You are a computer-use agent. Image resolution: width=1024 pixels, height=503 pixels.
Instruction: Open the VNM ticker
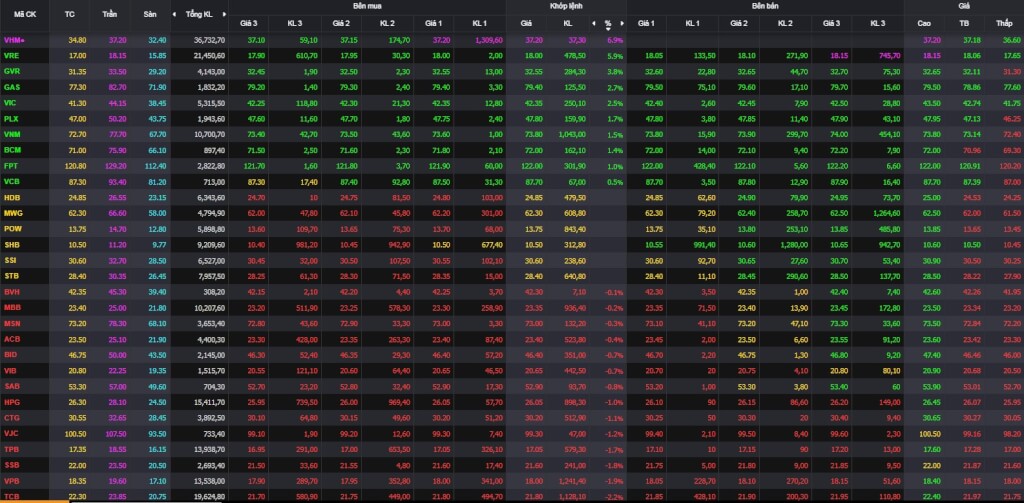click(x=11, y=134)
